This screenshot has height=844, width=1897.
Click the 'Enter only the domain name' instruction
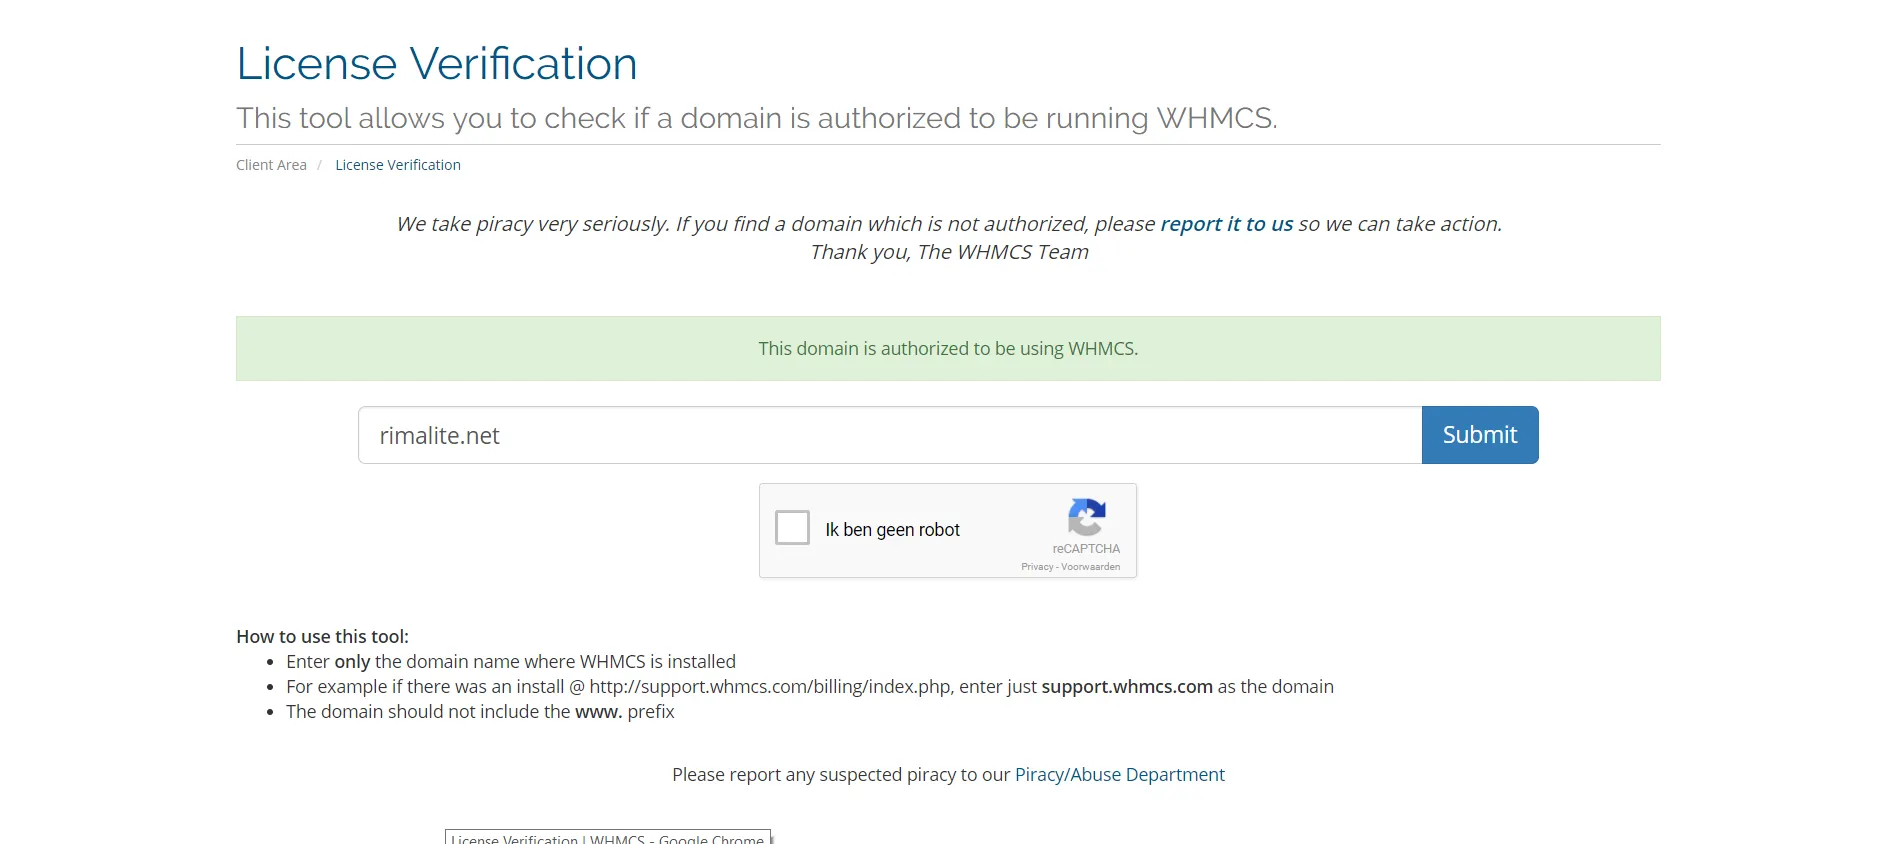click(x=511, y=662)
